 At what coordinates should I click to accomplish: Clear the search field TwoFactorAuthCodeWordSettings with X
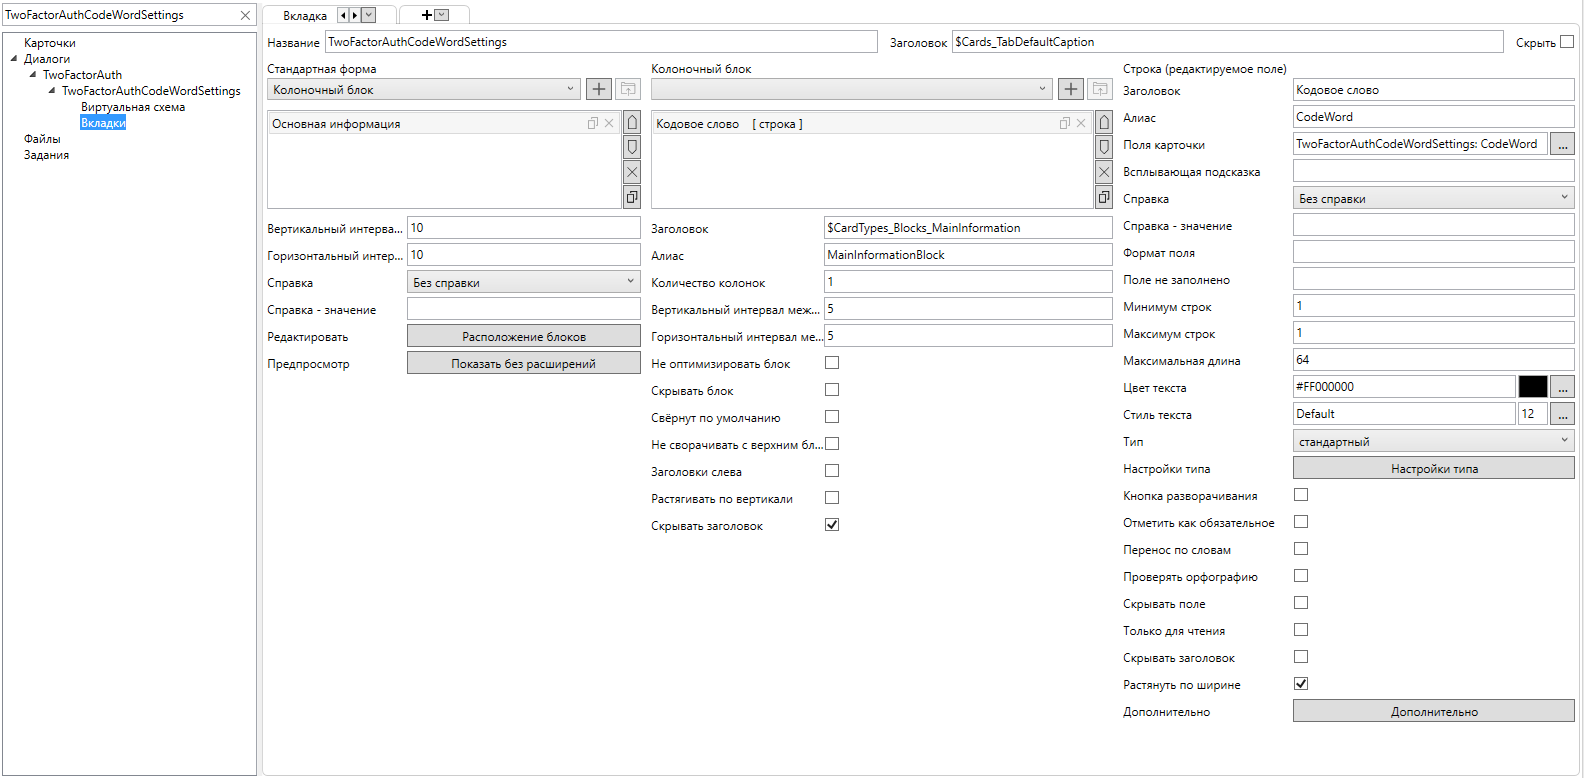245,15
